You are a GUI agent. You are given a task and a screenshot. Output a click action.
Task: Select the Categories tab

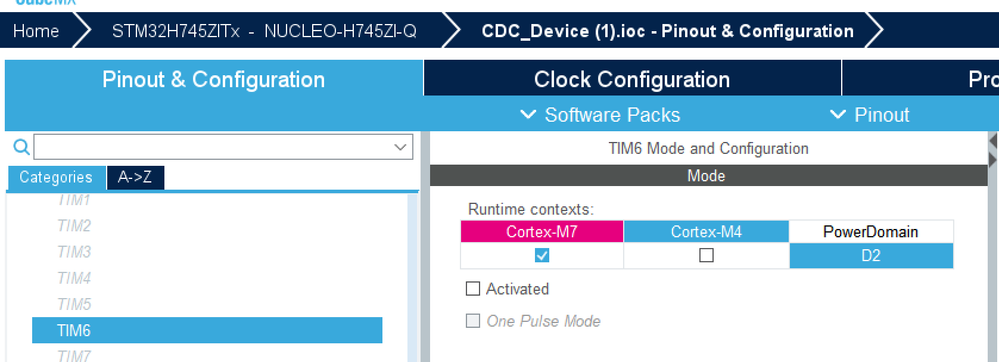coord(56,177)
